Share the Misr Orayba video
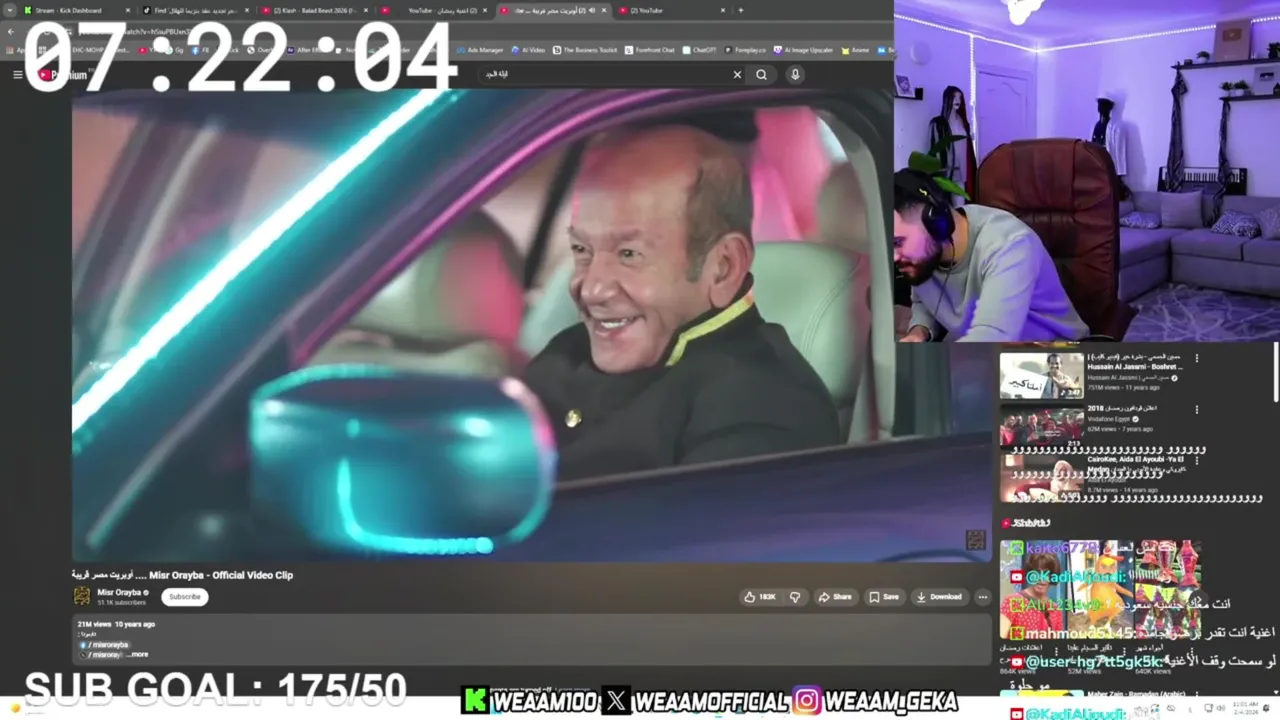 (835, 597)
